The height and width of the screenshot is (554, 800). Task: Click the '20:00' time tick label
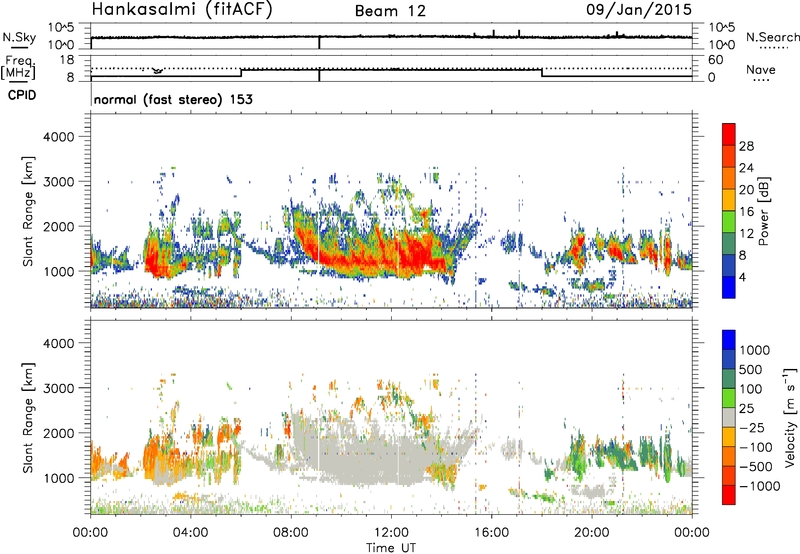pyautogui.click(x=592, y=533)
